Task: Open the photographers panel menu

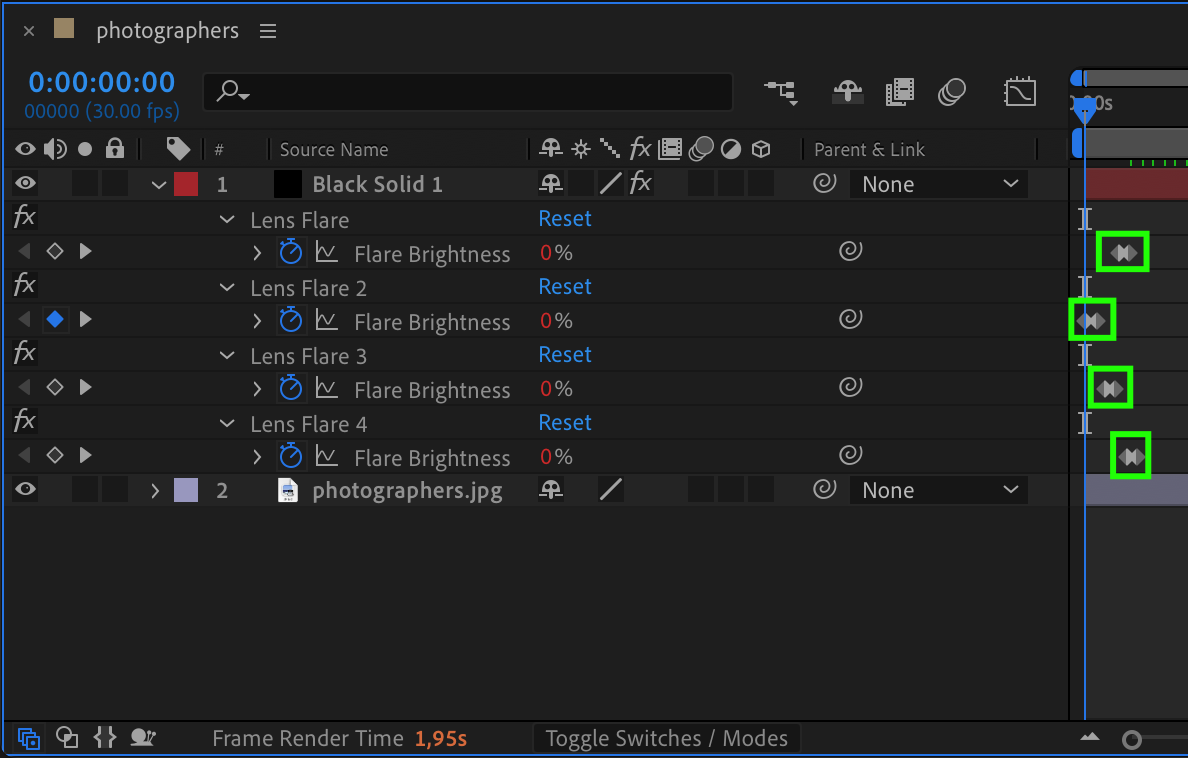Action: point(268,31)
